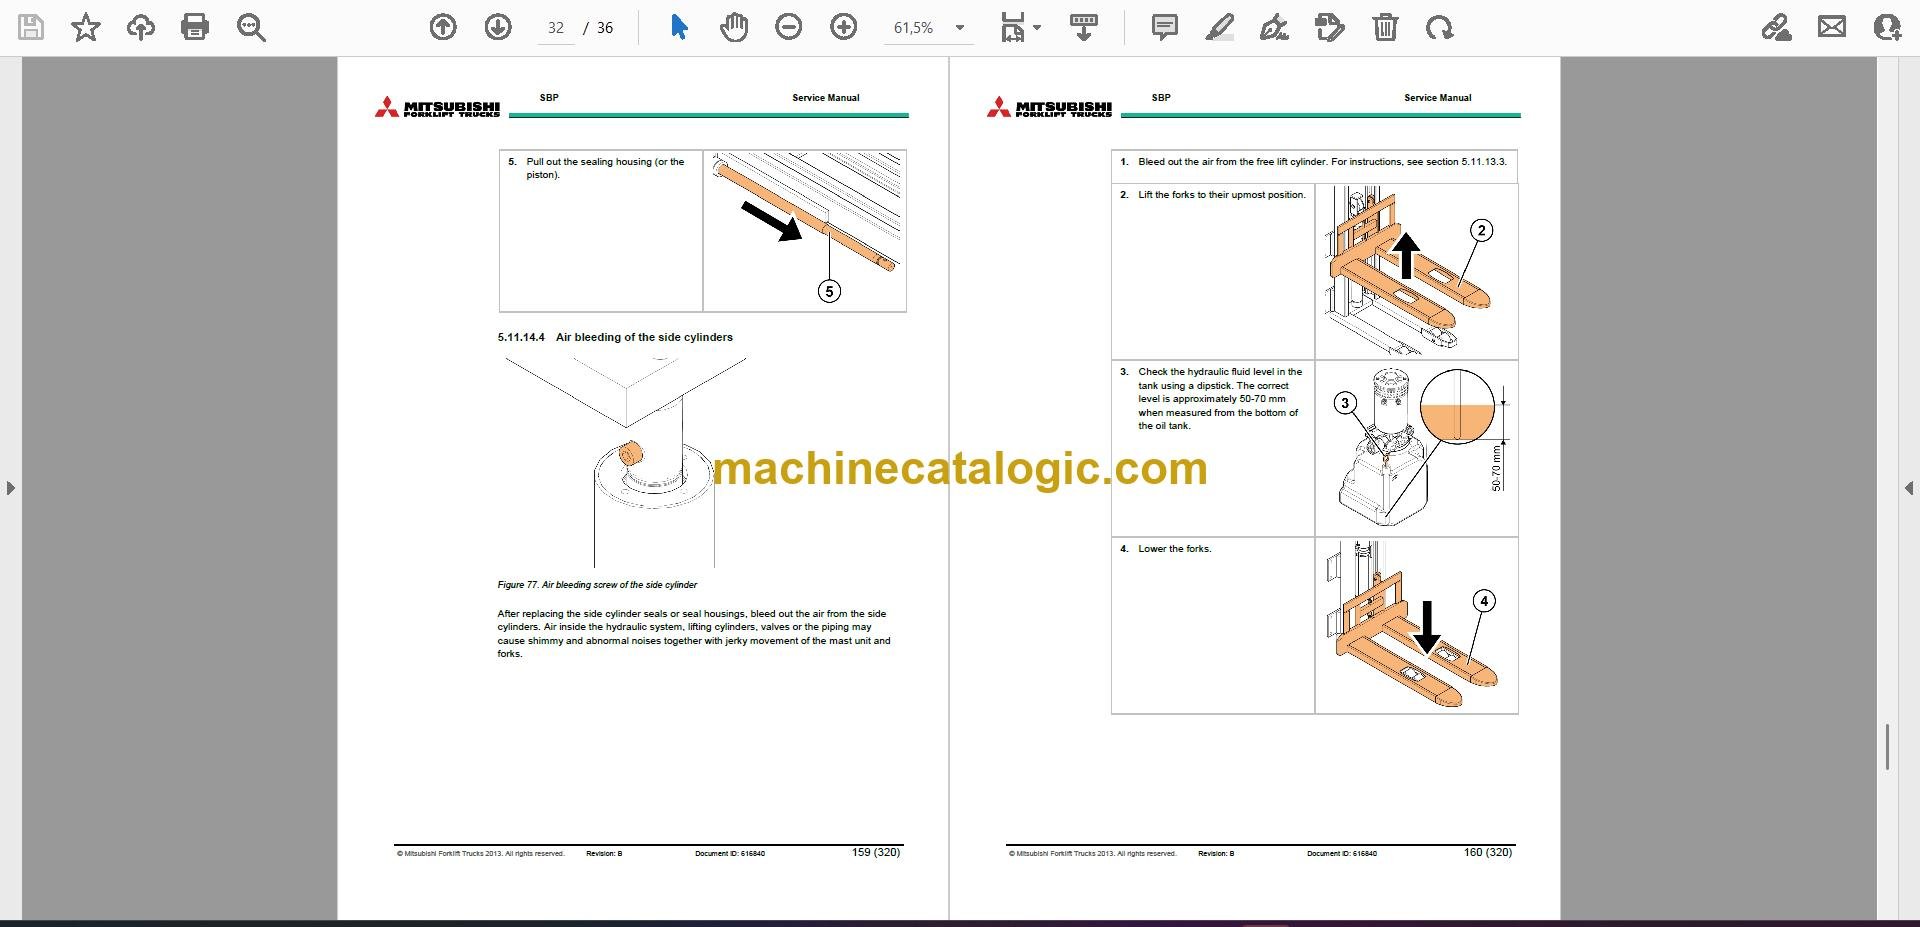Zoom in with the plus button
Screen dimensions: 1920x927
coord(844,27)
